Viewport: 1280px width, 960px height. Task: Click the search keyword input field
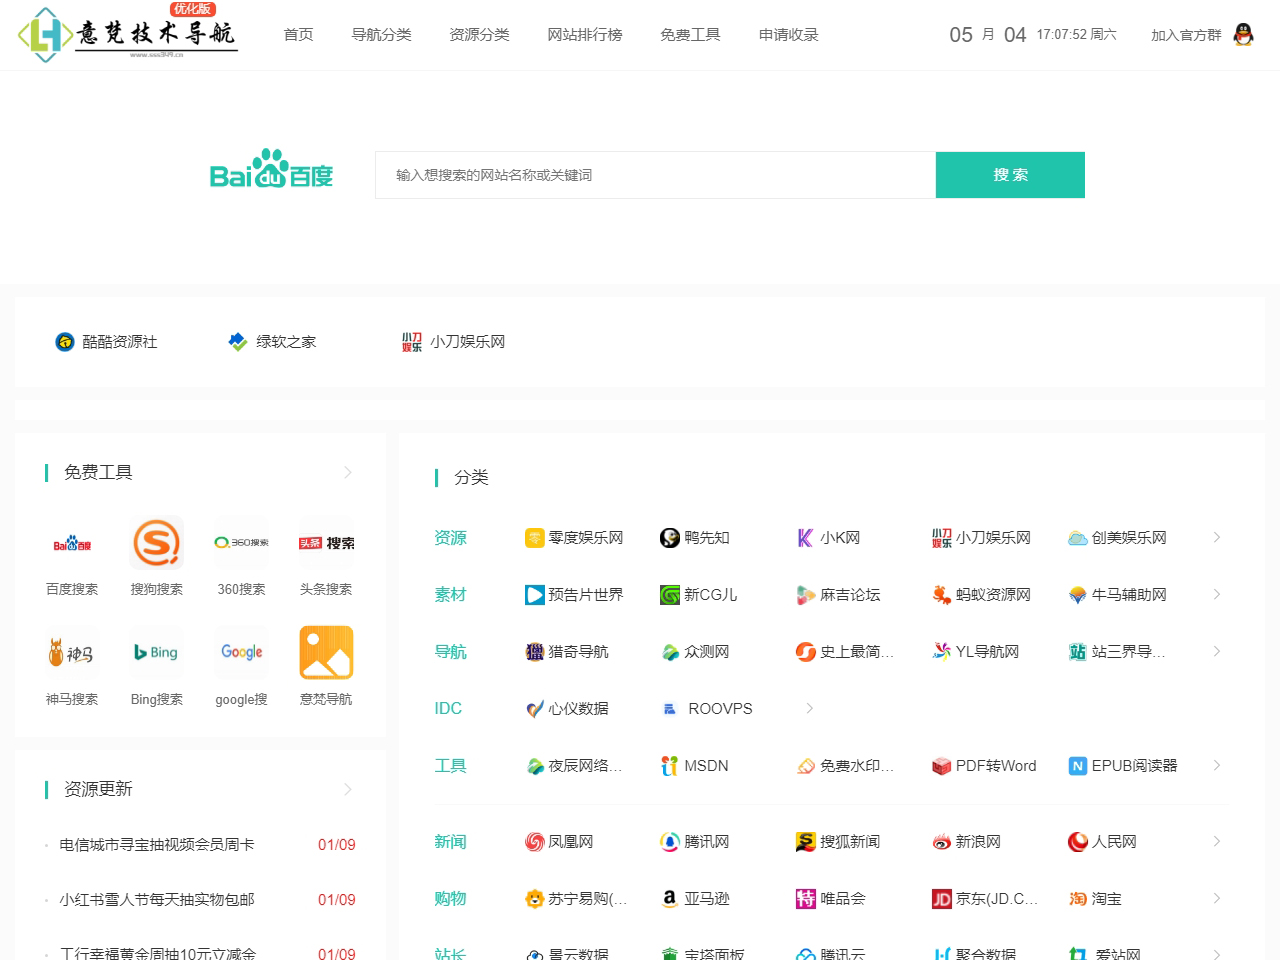pos(655,175)
